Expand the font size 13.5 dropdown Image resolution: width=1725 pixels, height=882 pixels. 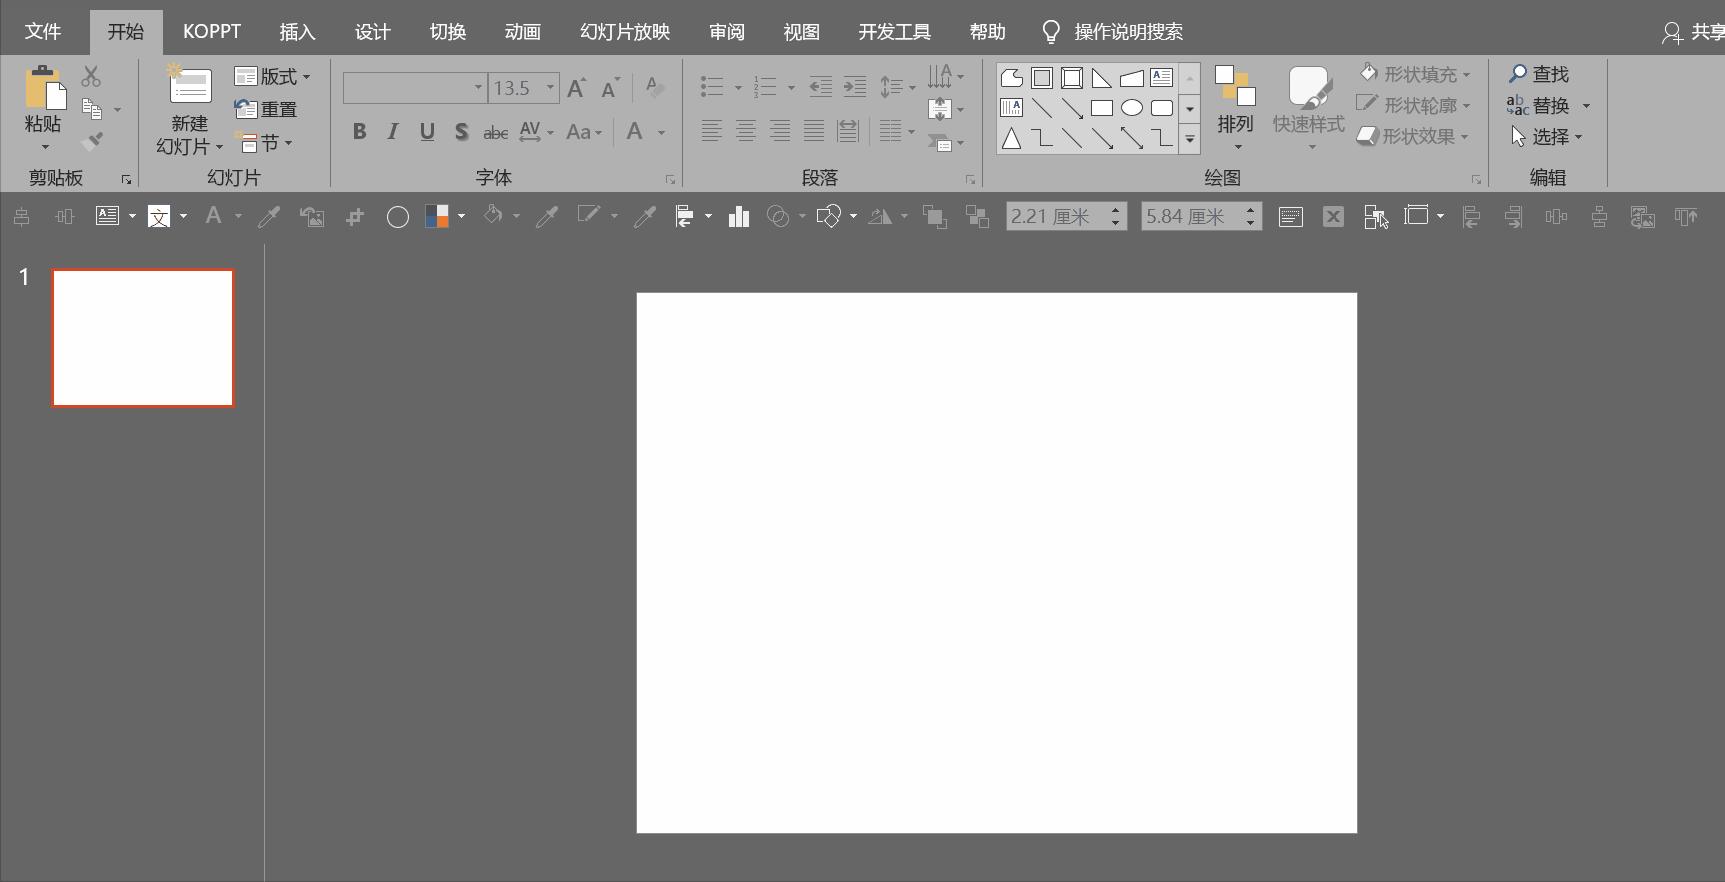tap(550, 88)
